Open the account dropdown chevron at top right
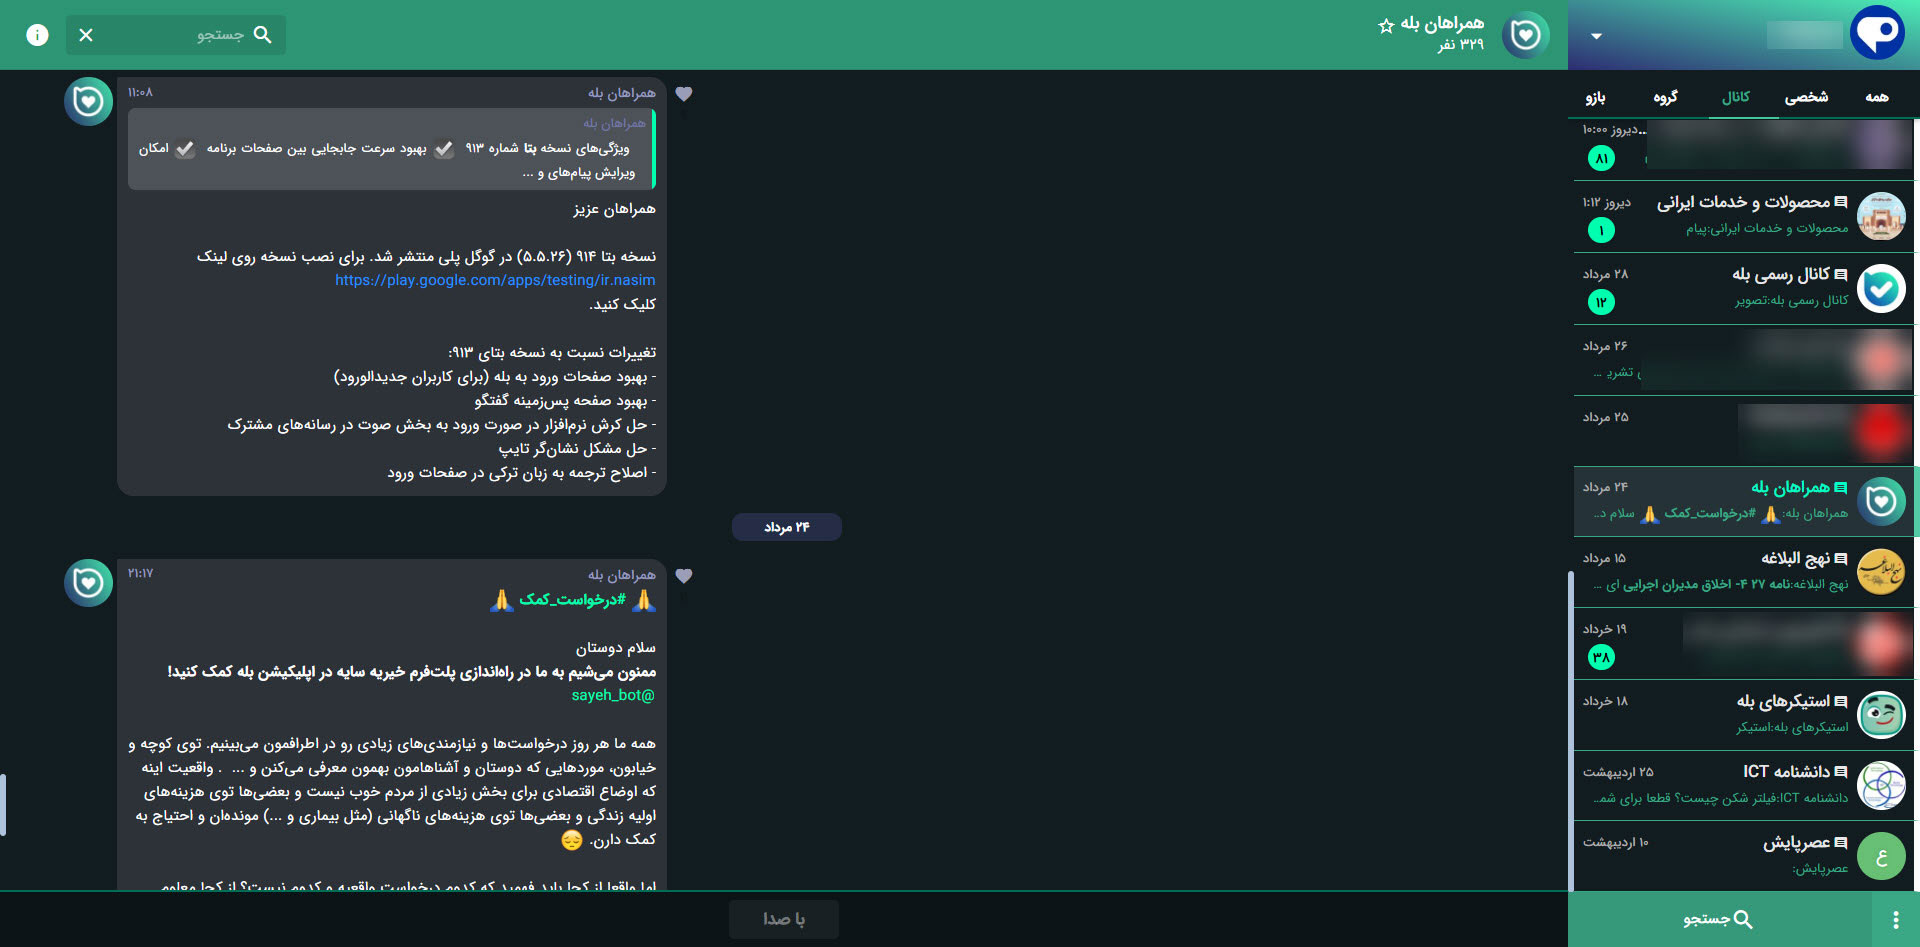Image resolution: width=1920 pixels, height=947 pixels. coord(1598,36)
